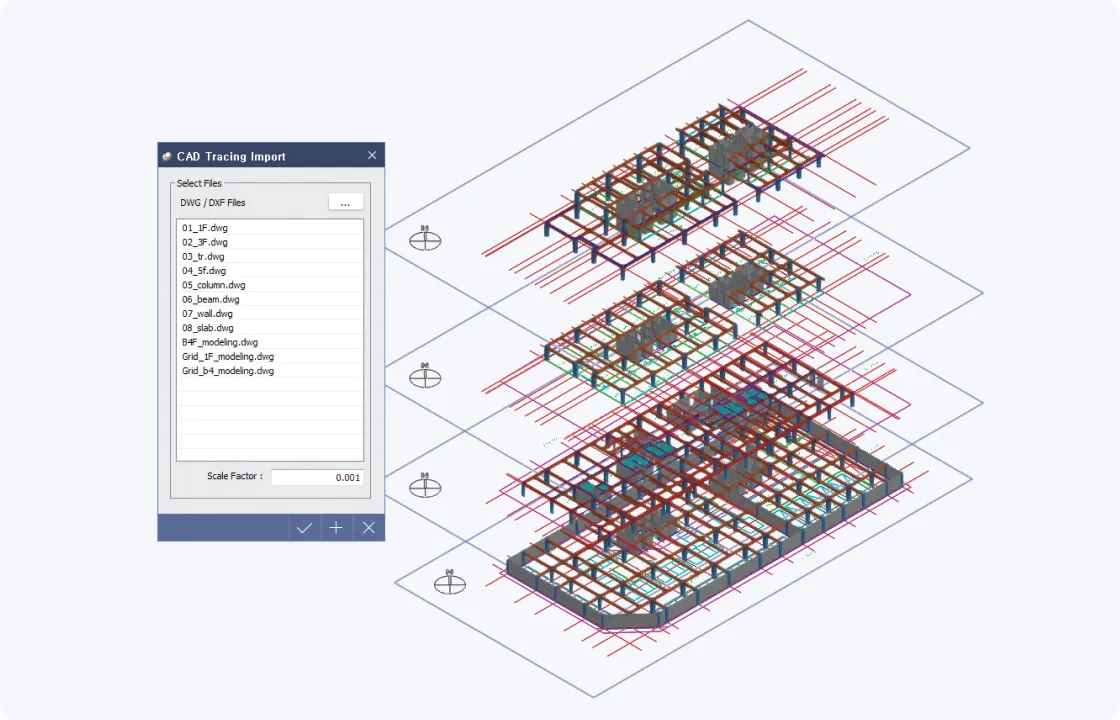Select 02_3F.dwg in the file list

point(270,242)
